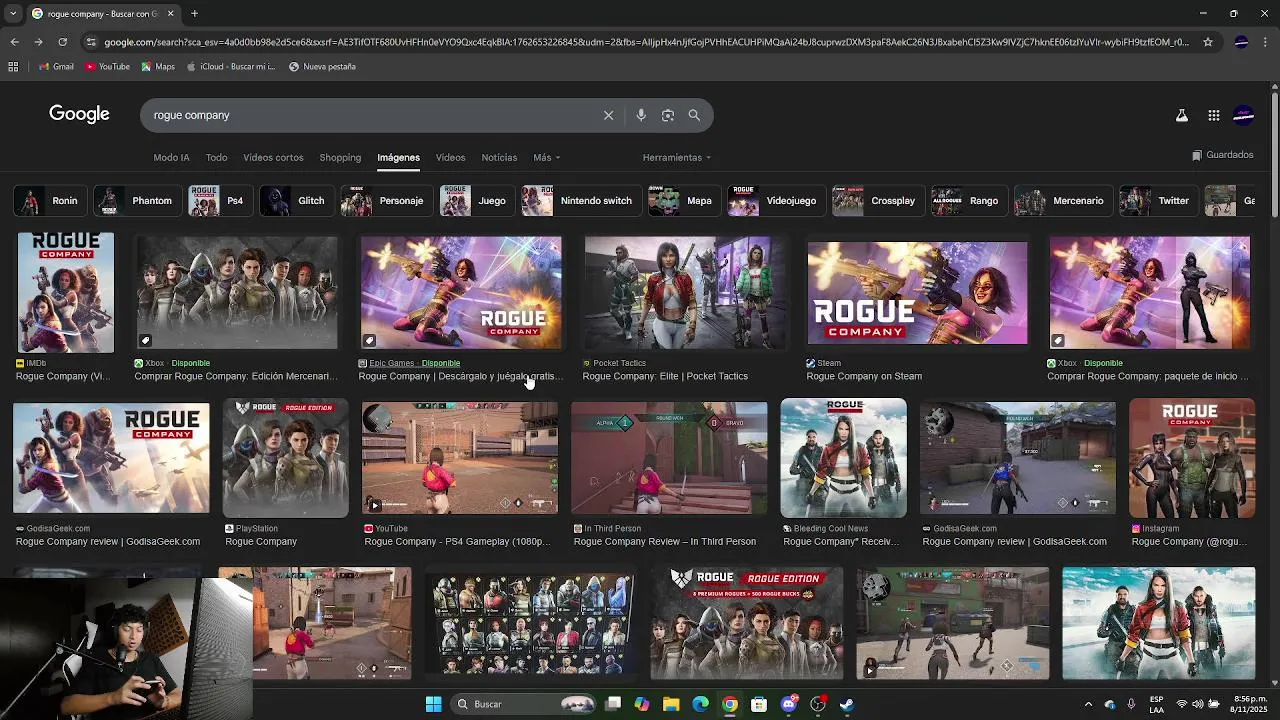
Task: Switch to Modo IA tab
Action: point(171,157)
